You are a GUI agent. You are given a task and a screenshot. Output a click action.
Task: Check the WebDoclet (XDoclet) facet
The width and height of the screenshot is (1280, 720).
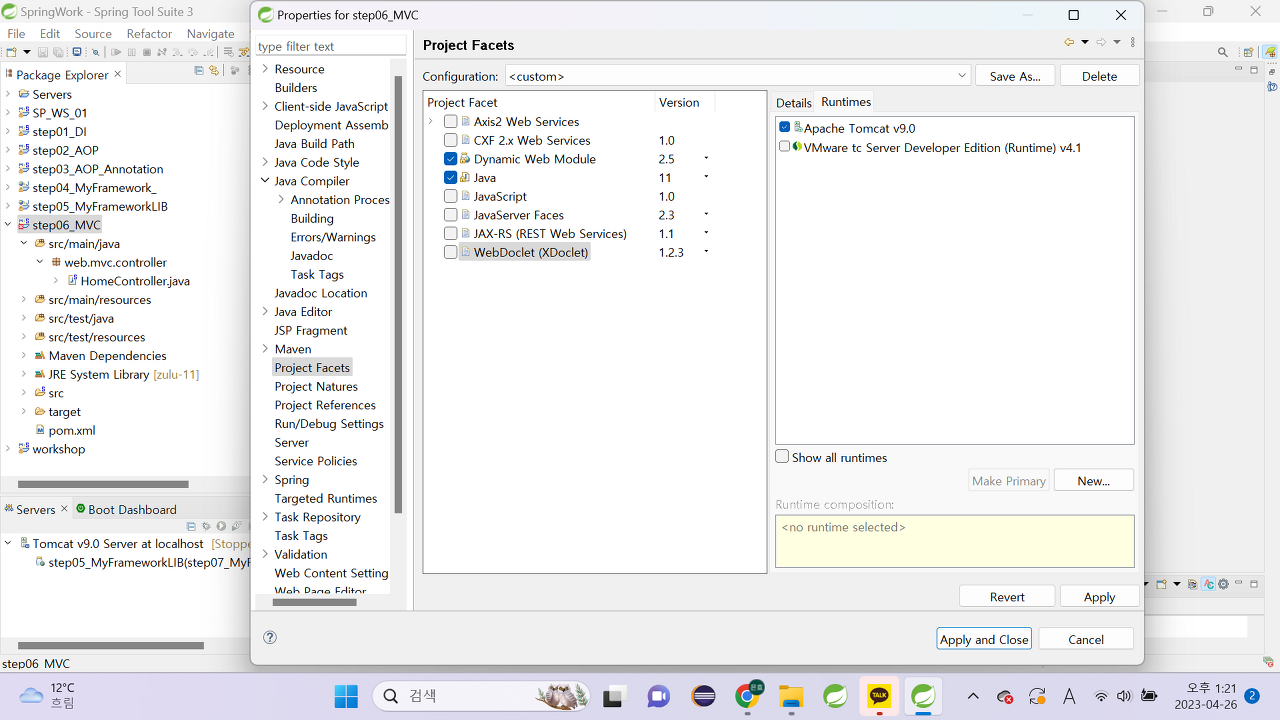pos(451,252)
